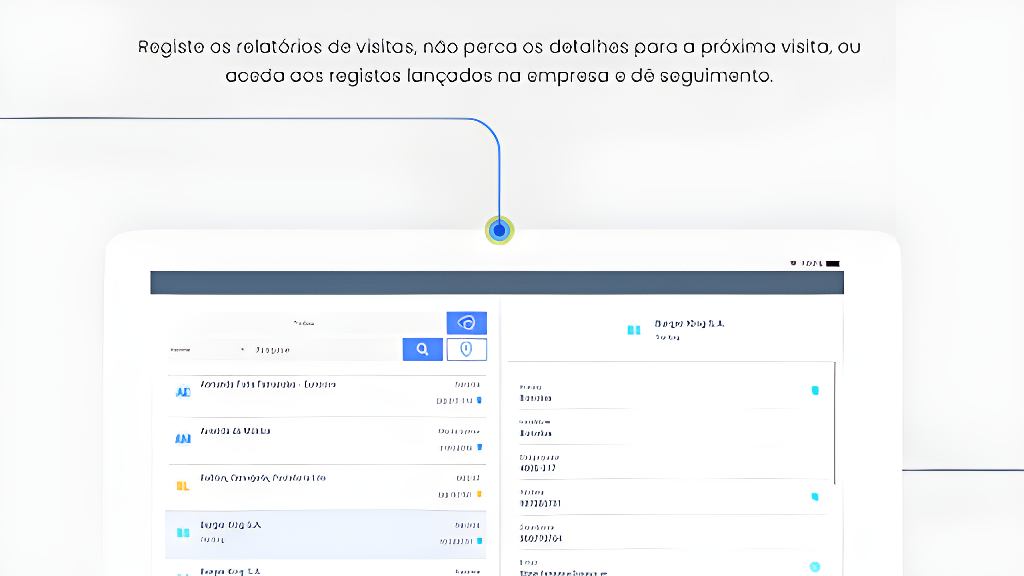Click the company name in the highlighted list row

tap(231, 525)
